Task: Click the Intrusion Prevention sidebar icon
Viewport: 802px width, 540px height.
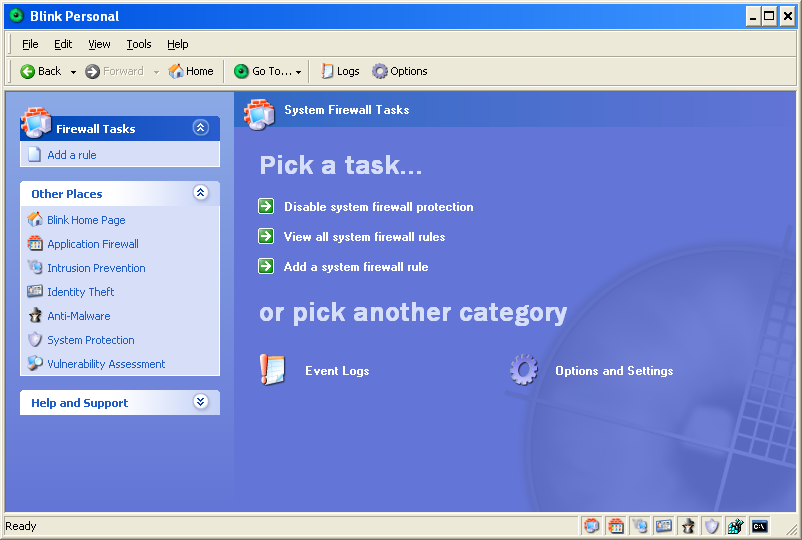Action: pyautogui.click(x=35, y=267)
